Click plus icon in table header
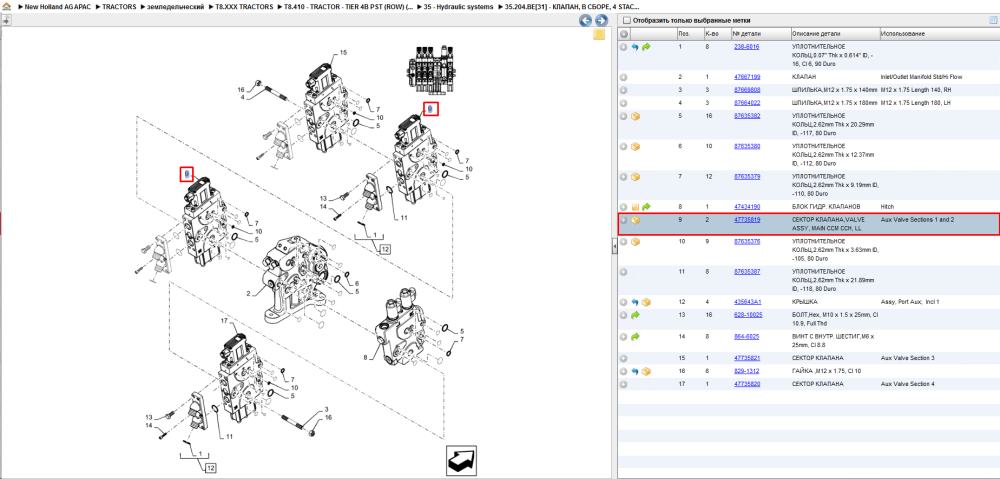 pos(624,34)
